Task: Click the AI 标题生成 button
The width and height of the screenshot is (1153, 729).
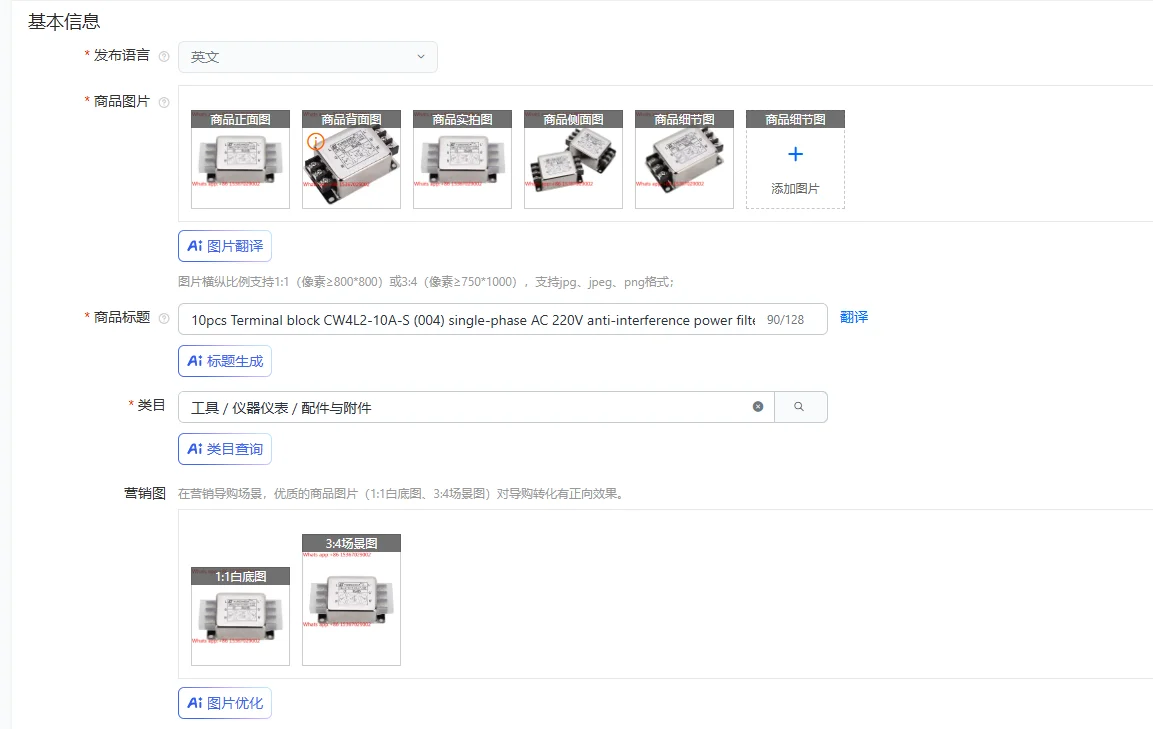Action: tap(225, 361)
